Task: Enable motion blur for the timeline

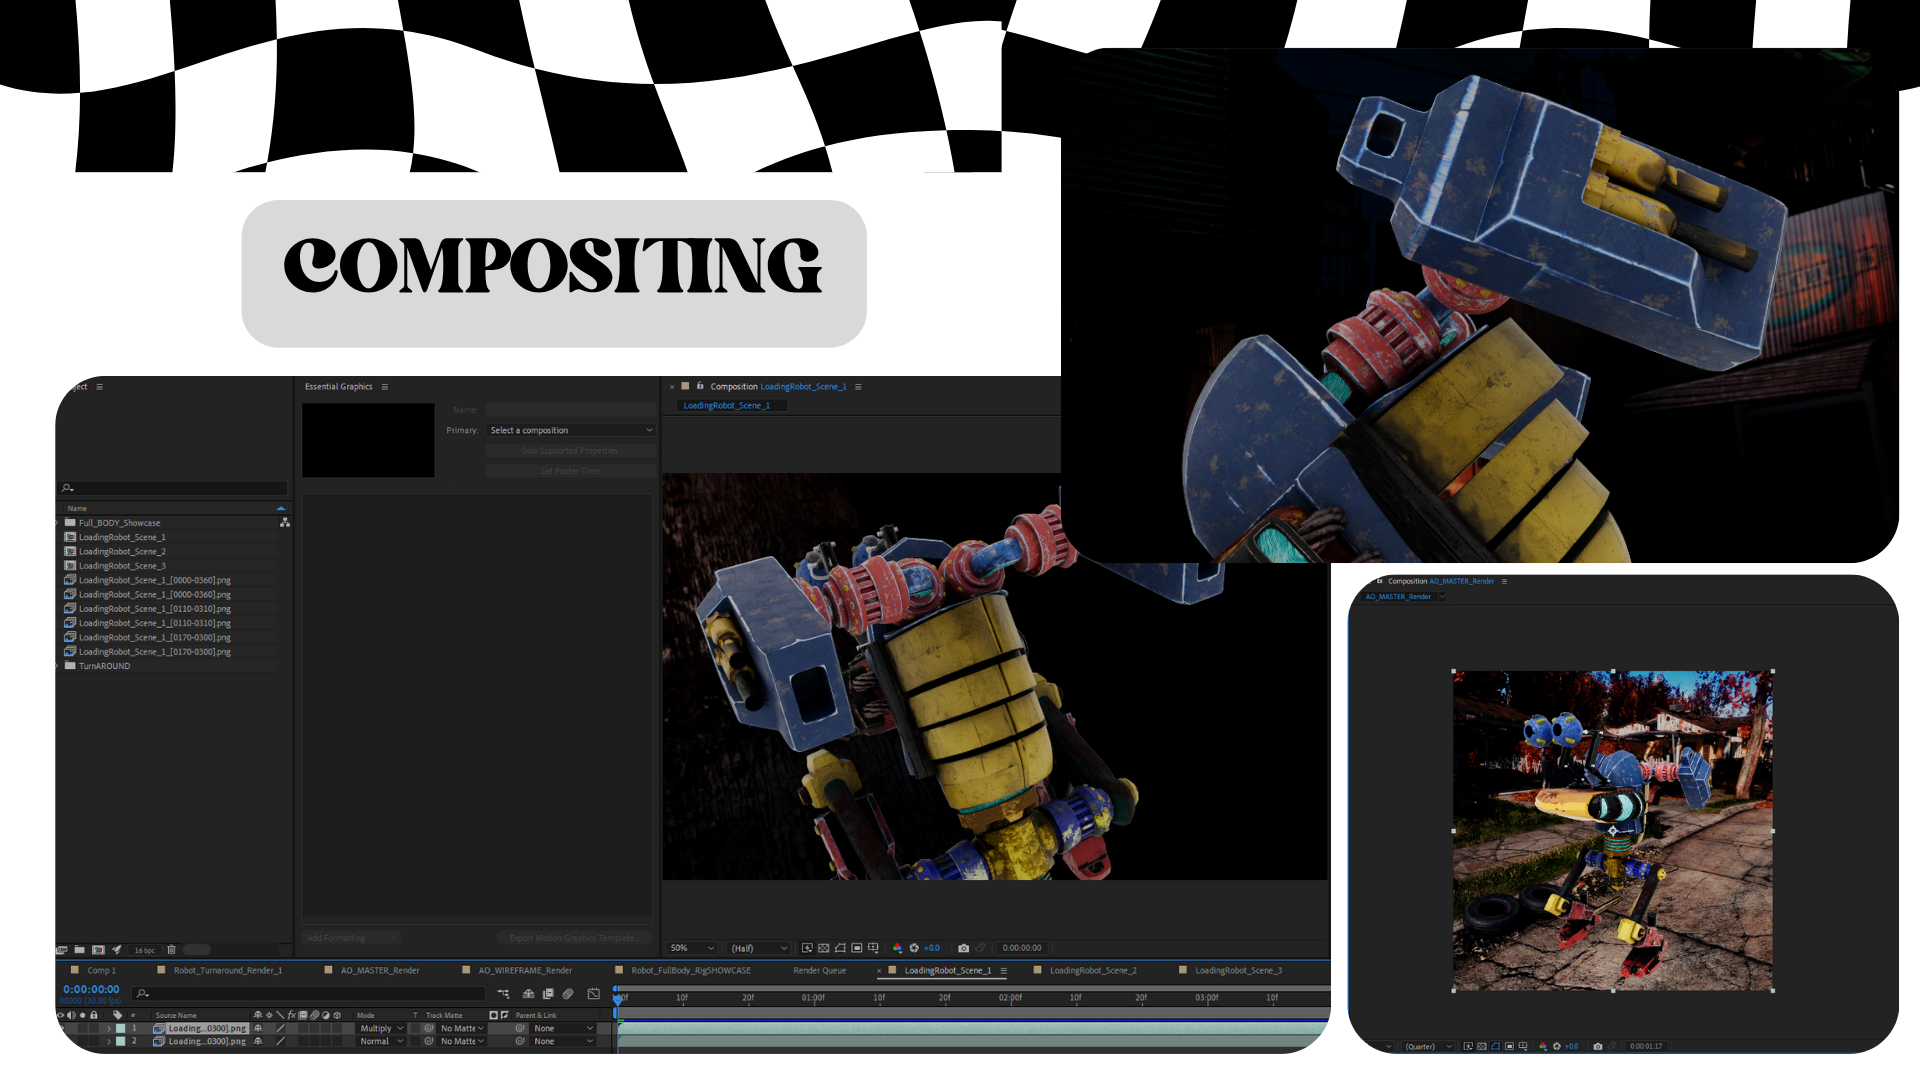Action: [568, 994]
